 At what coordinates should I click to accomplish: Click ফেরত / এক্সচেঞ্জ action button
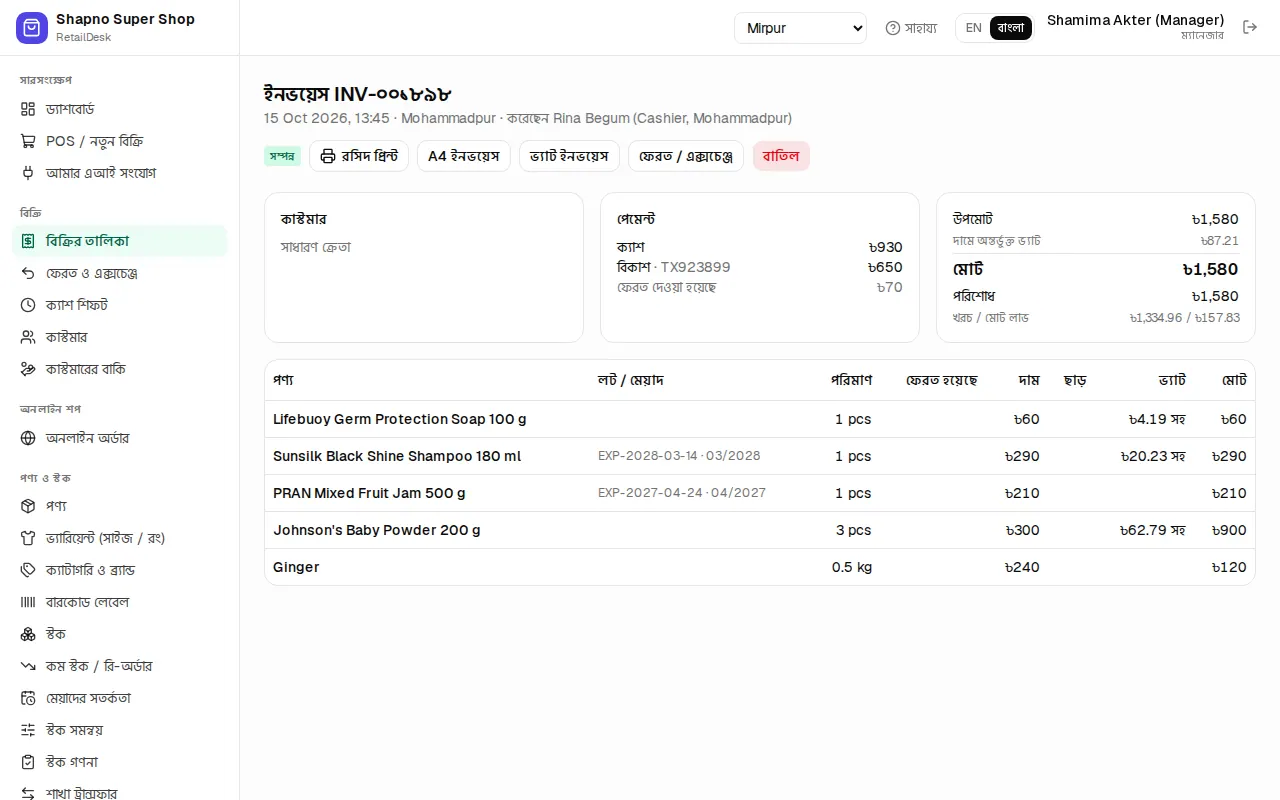(x=686, y=156)
